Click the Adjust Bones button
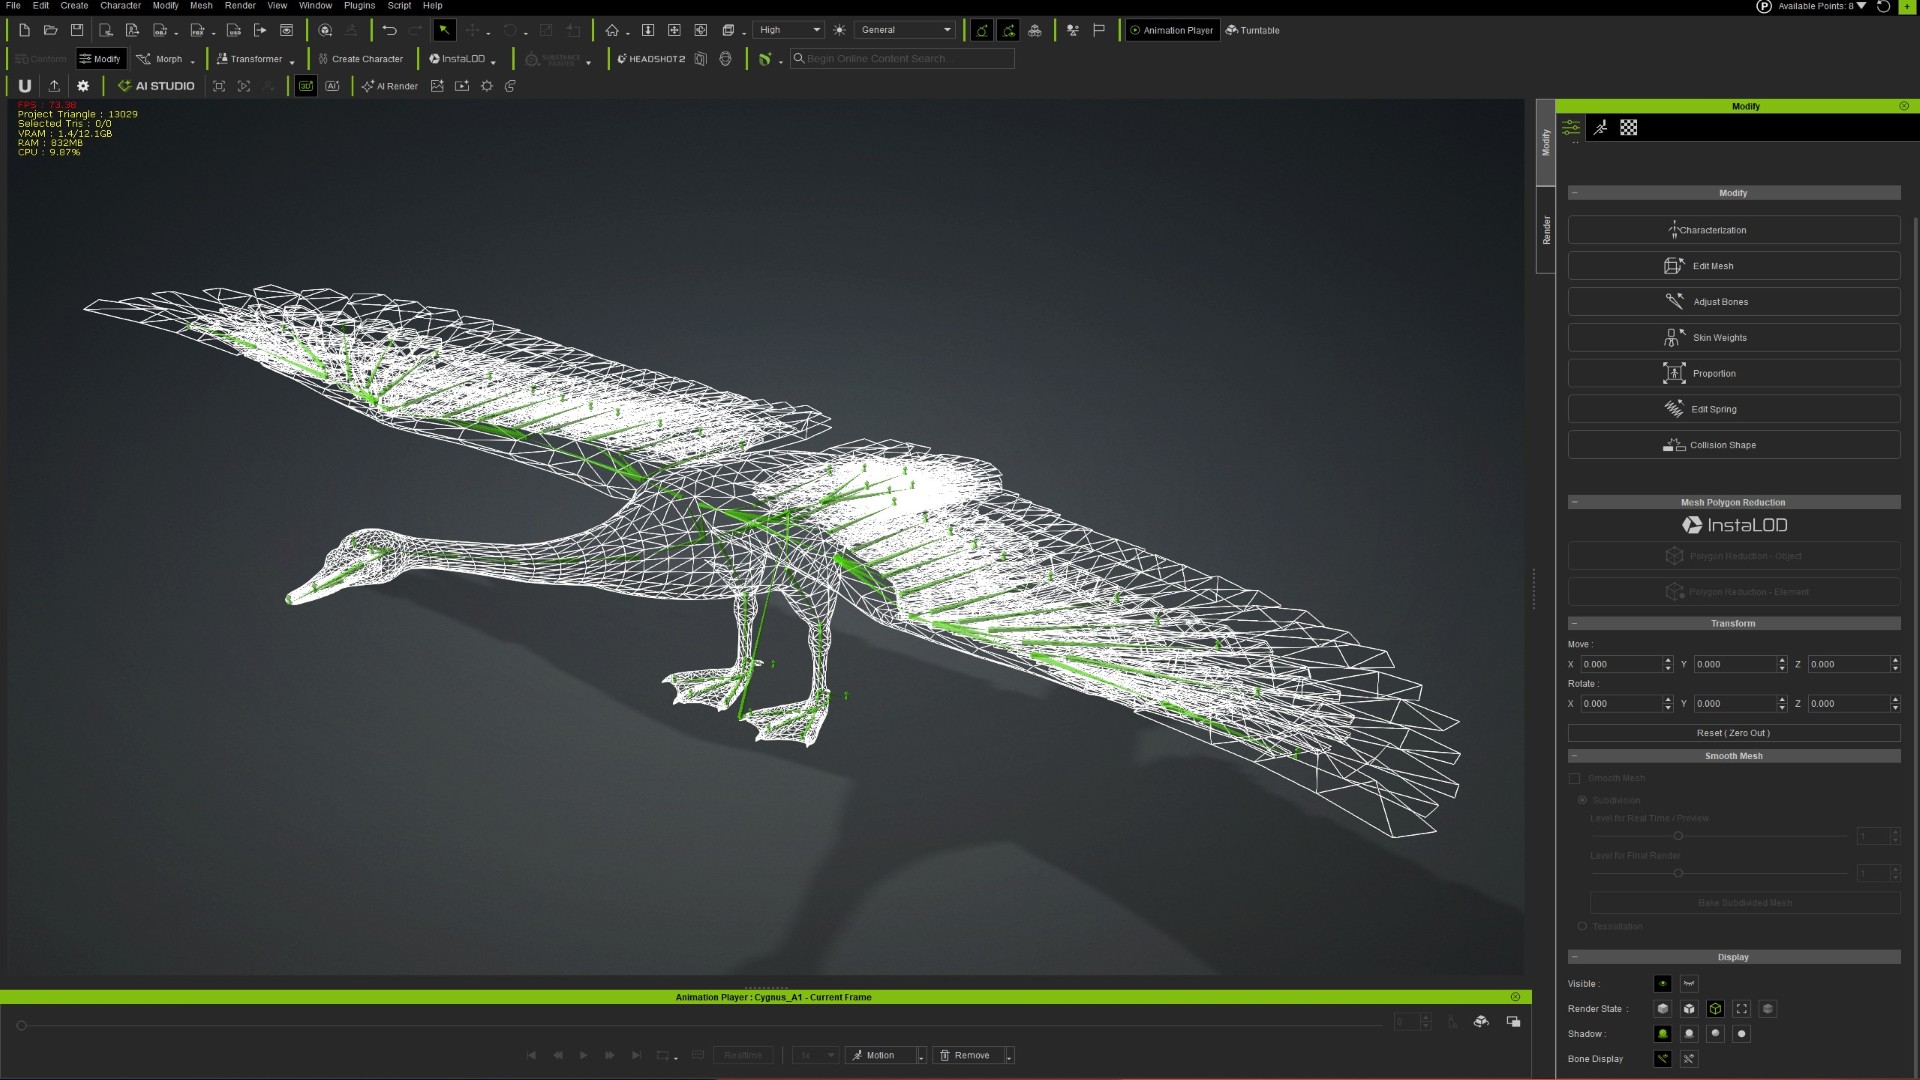Screen dimensions: 1920x1080 click(x=1733, y=302)
